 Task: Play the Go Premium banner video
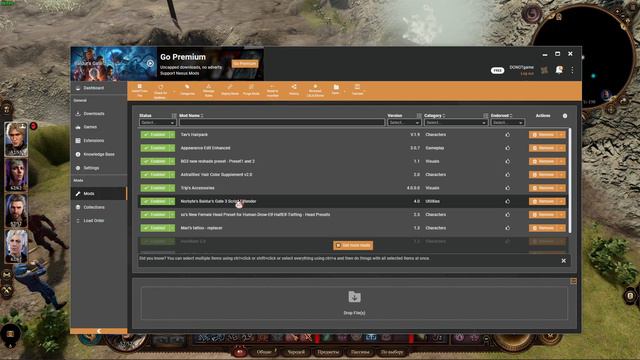[x=150, y=63]
